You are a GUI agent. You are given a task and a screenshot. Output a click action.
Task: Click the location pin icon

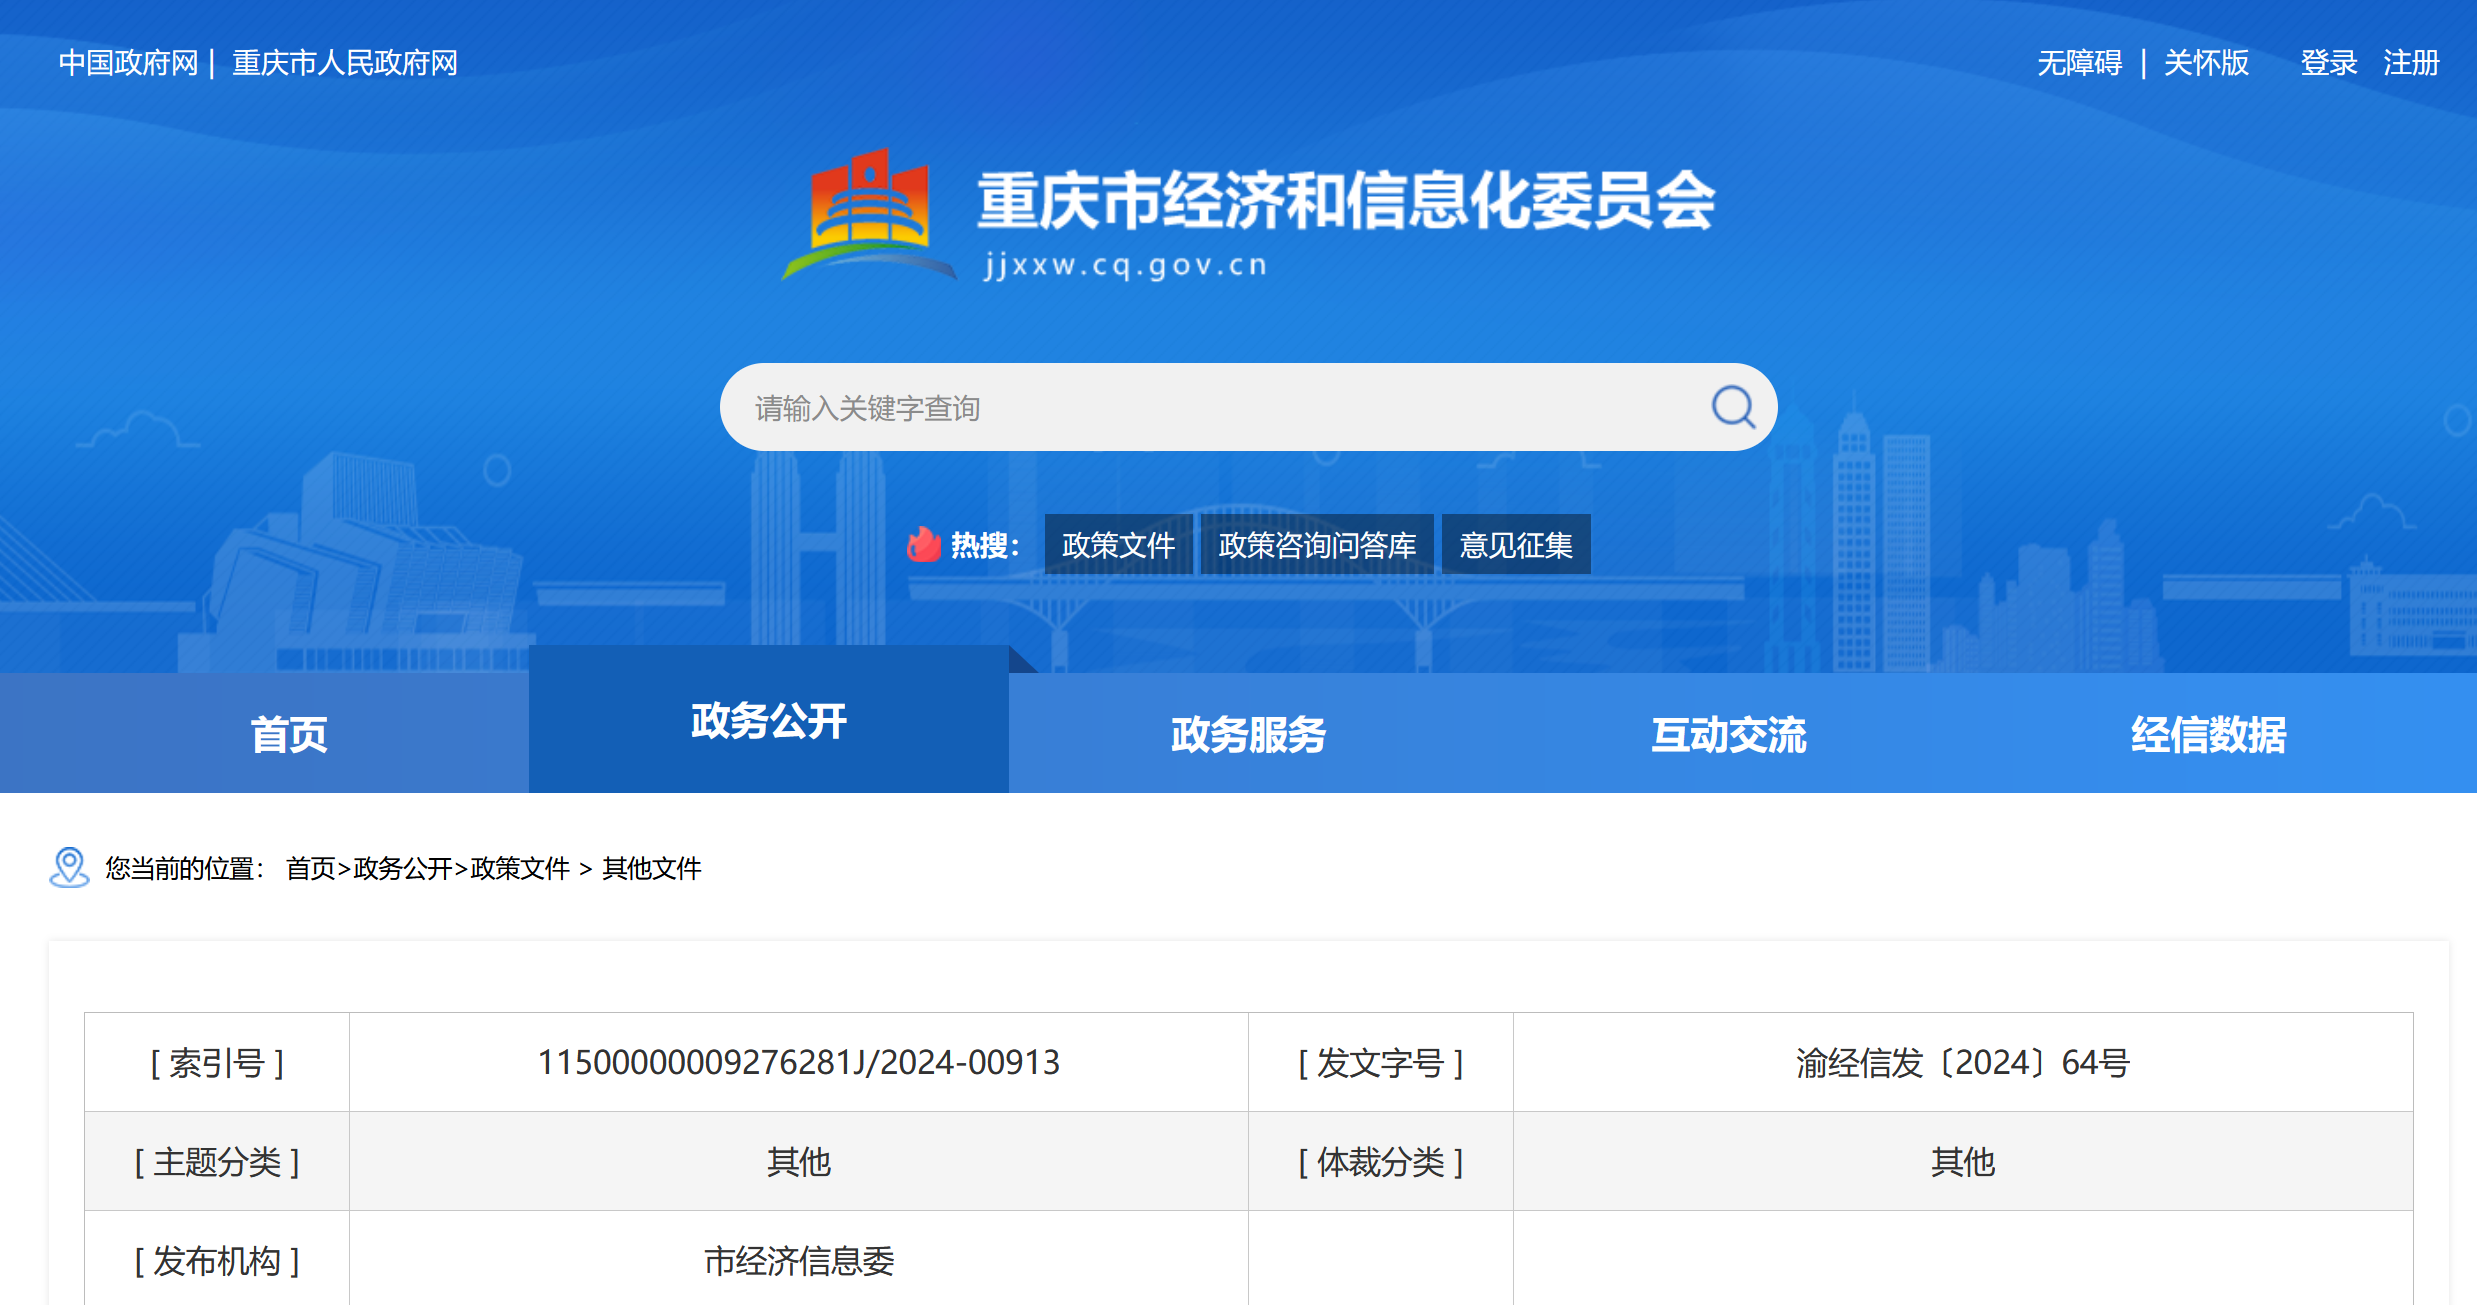(69, 867)
